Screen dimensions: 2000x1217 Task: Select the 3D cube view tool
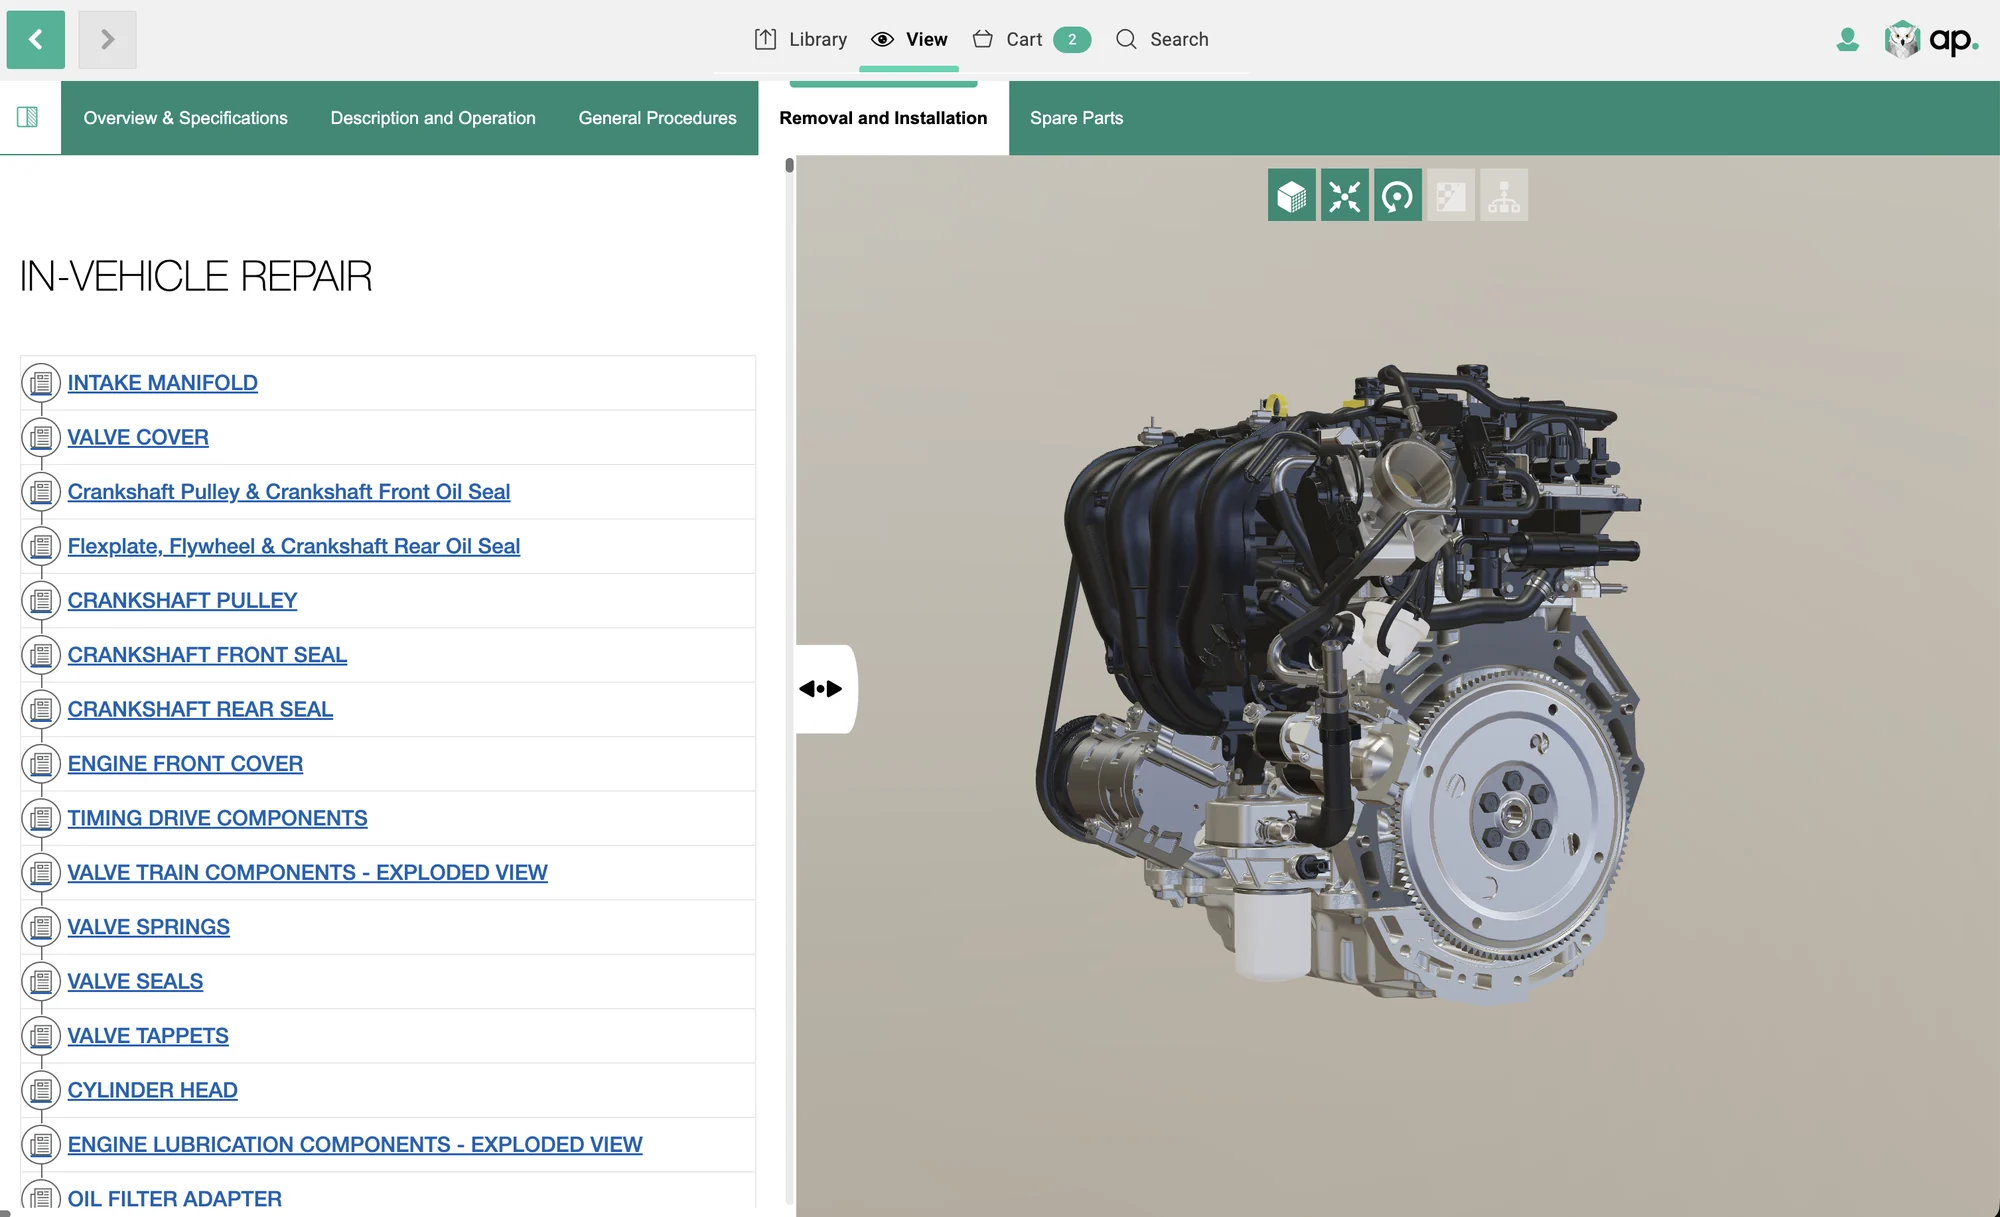tap(1291, 195)
